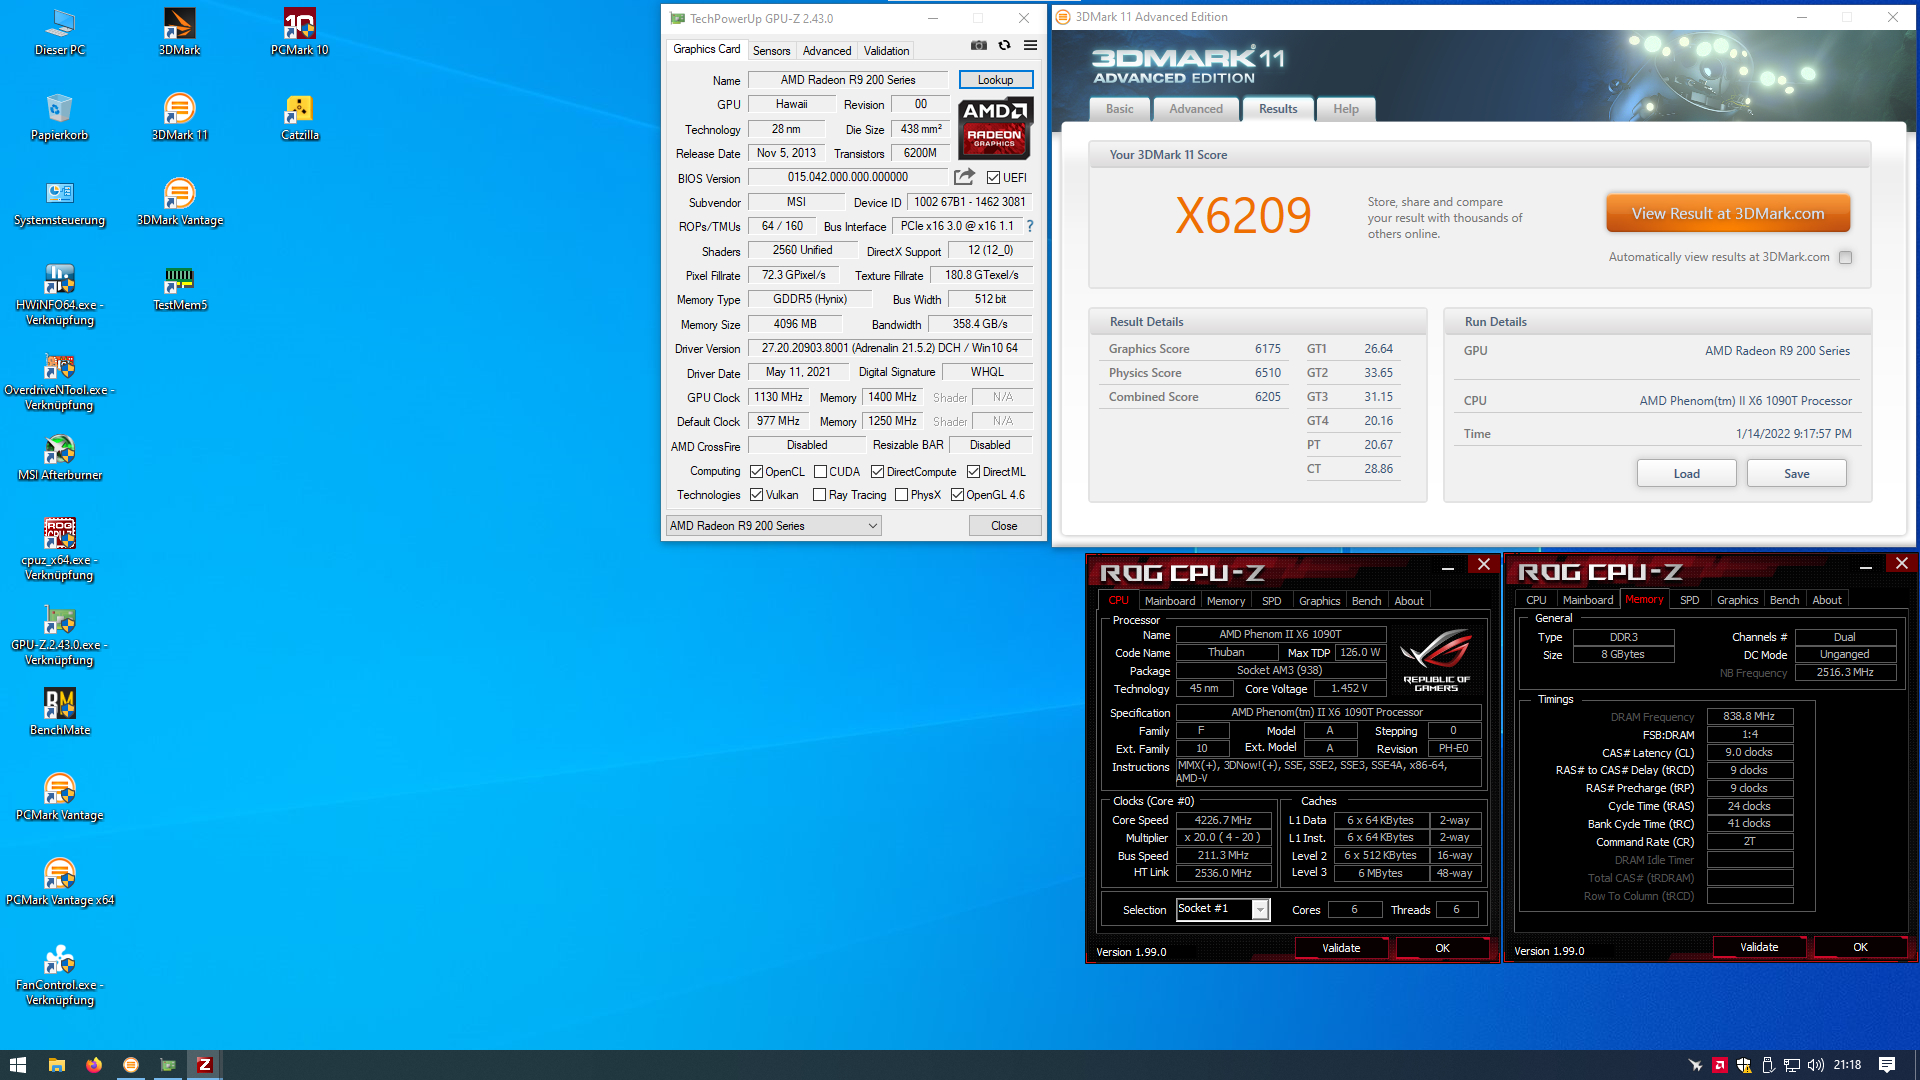Open Dieser PC desktop icon
The height and width of the screenshot is (1080, 1920).
coord(60,31)
